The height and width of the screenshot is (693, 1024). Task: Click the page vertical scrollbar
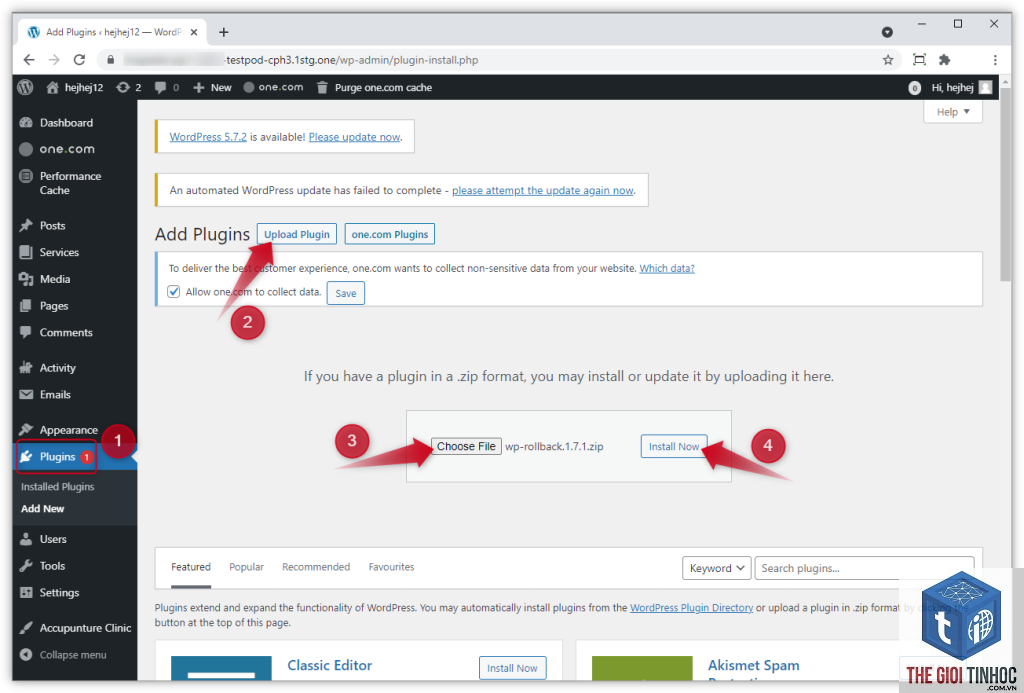coord(1005,185)
